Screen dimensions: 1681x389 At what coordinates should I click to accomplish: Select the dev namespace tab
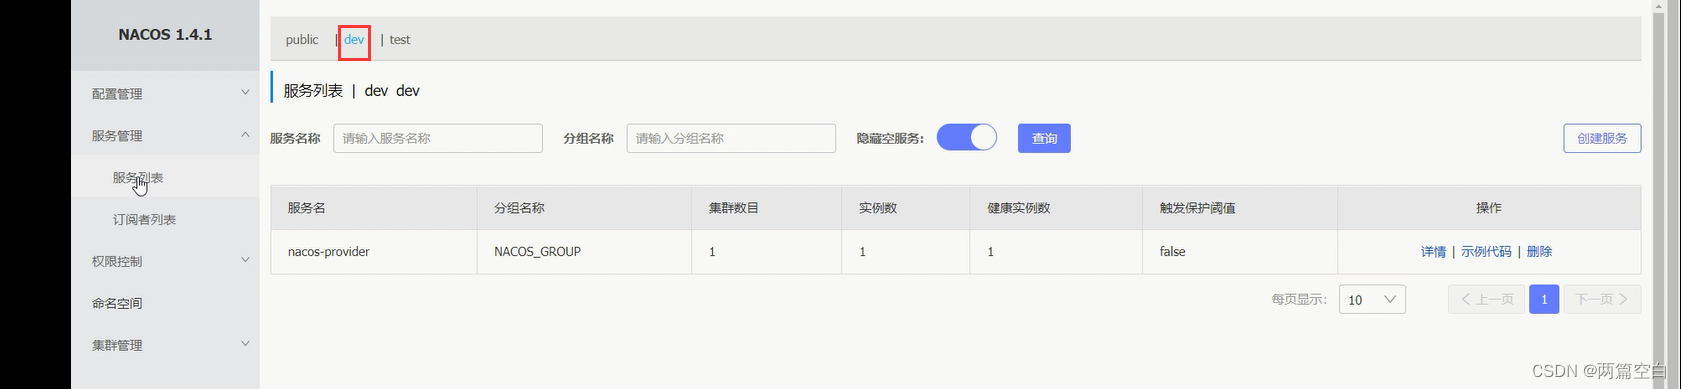[354, 40]
